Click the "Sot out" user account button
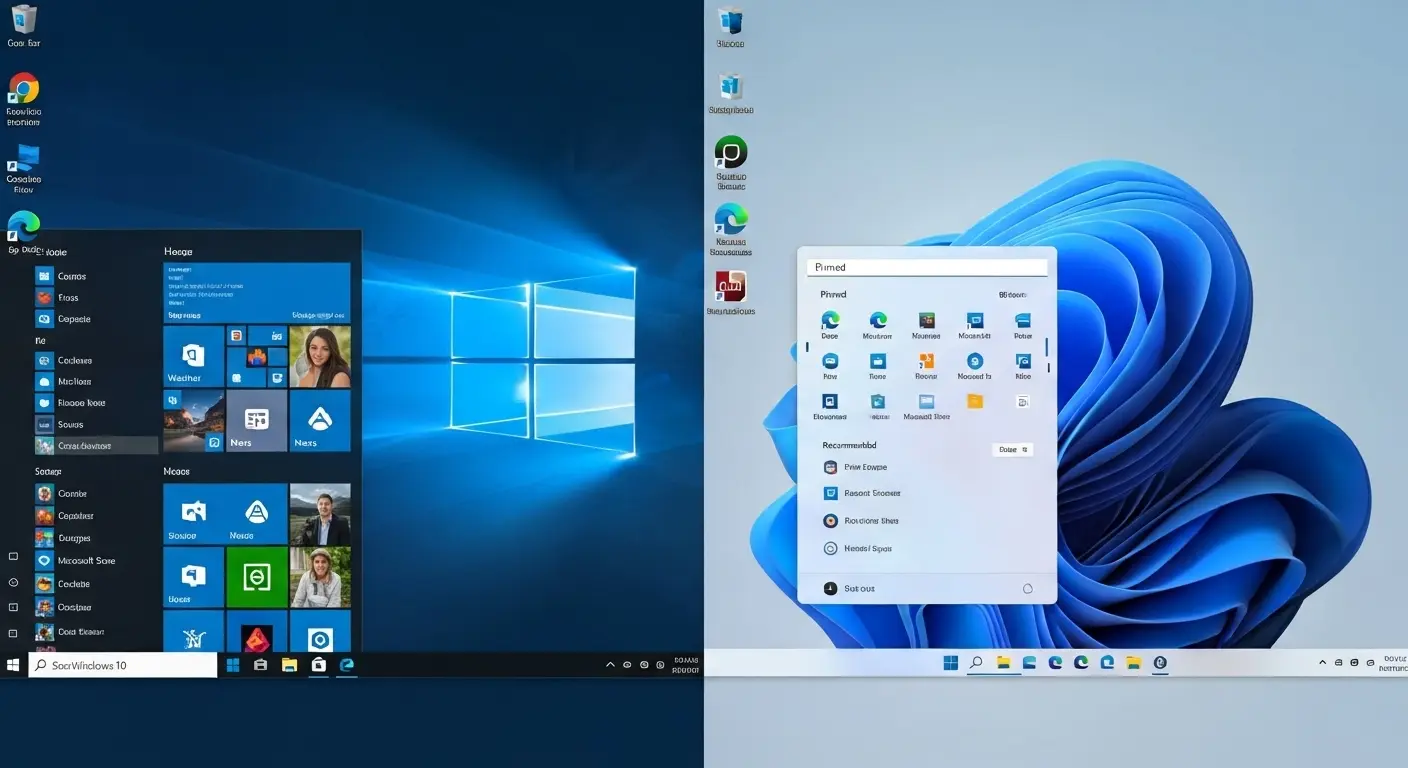Viewport: 1408px width, 768px height. 849,588
